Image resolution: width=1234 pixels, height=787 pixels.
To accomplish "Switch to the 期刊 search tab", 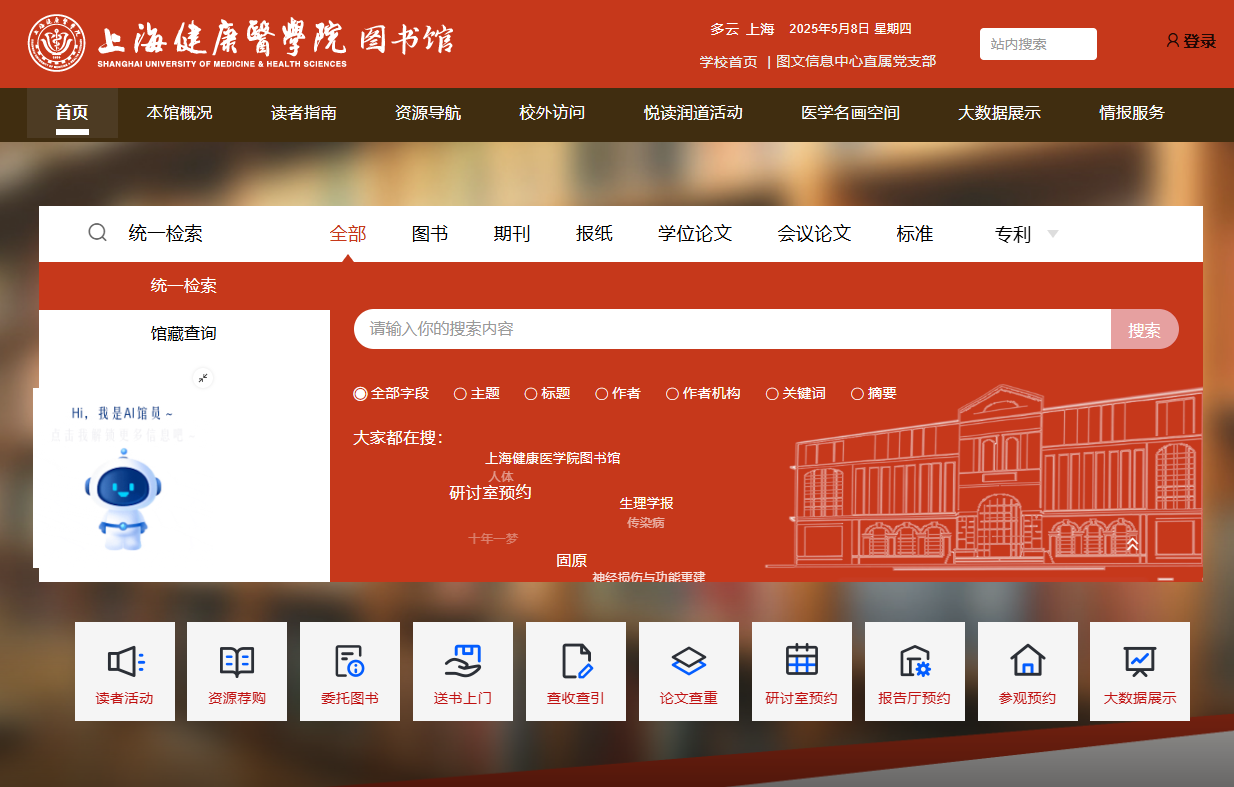I will click(x=511, y=234).
